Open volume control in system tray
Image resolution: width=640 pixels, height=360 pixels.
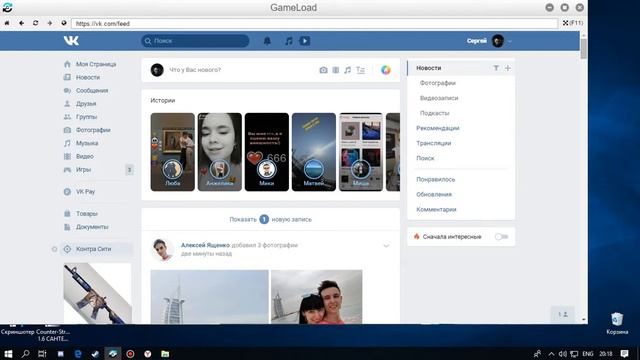pos(562,353)
